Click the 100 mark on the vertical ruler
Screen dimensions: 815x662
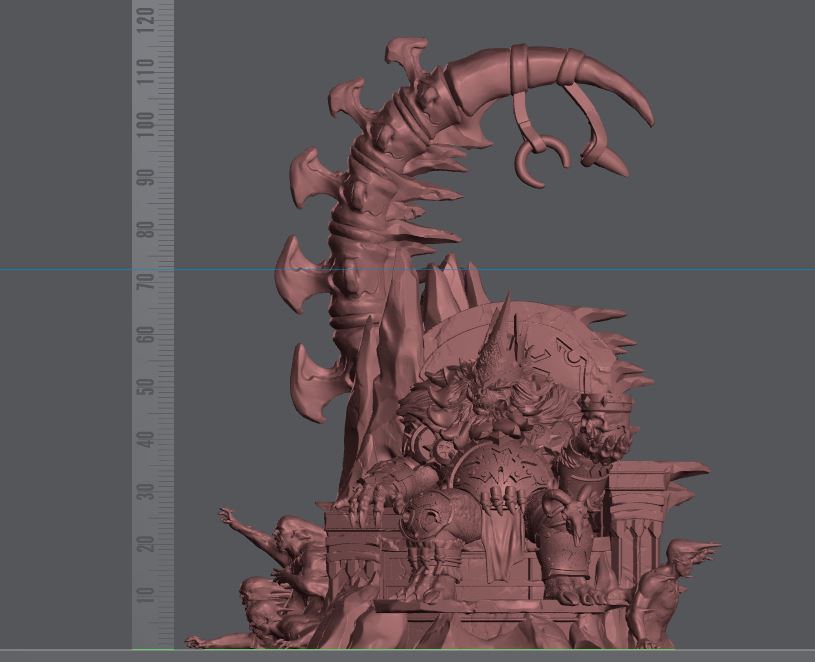pyautogui.click(x=147, y=124)
